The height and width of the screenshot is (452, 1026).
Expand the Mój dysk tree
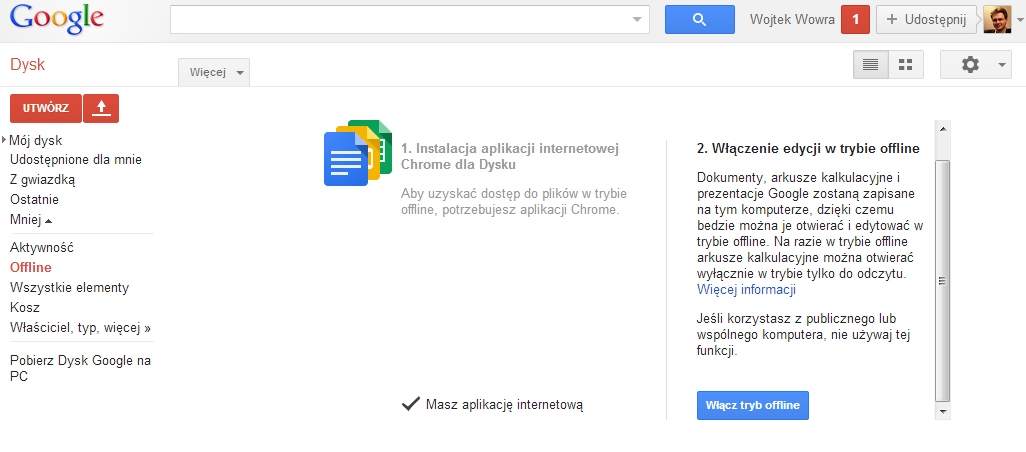pos(5,140)
